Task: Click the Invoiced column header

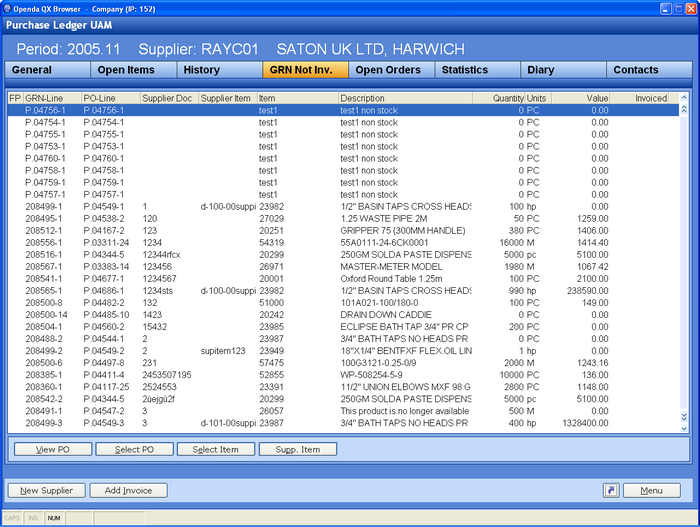Action: [639, 98]
